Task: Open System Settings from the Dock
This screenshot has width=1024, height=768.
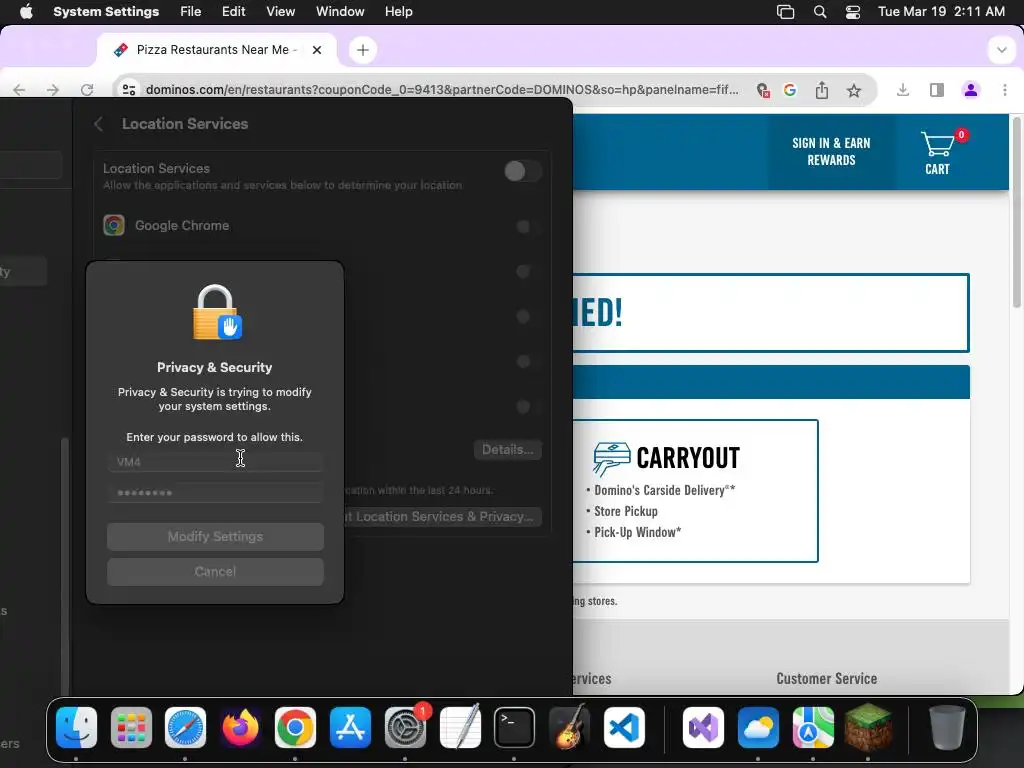Action: pos(405,728)
